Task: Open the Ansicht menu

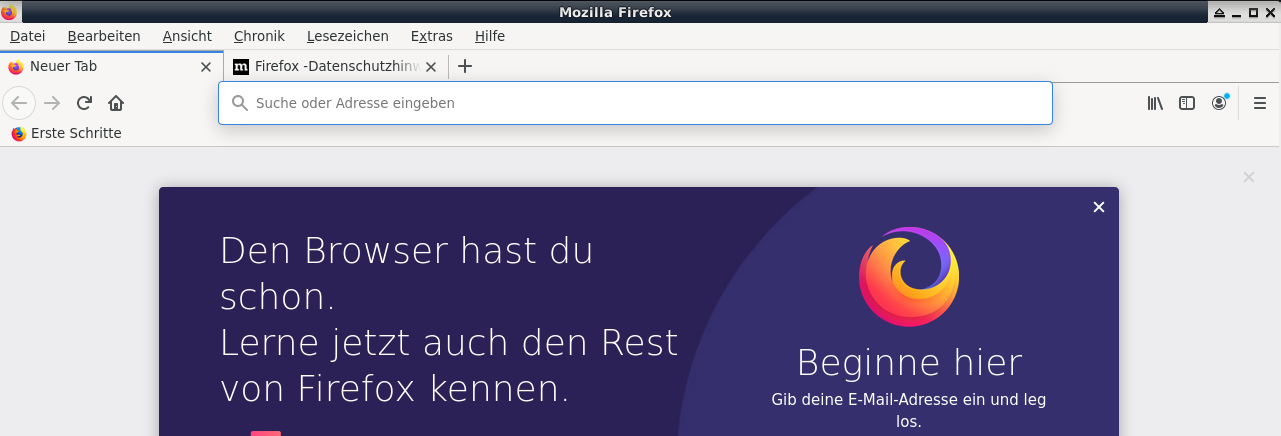Action: click(187, 36)
